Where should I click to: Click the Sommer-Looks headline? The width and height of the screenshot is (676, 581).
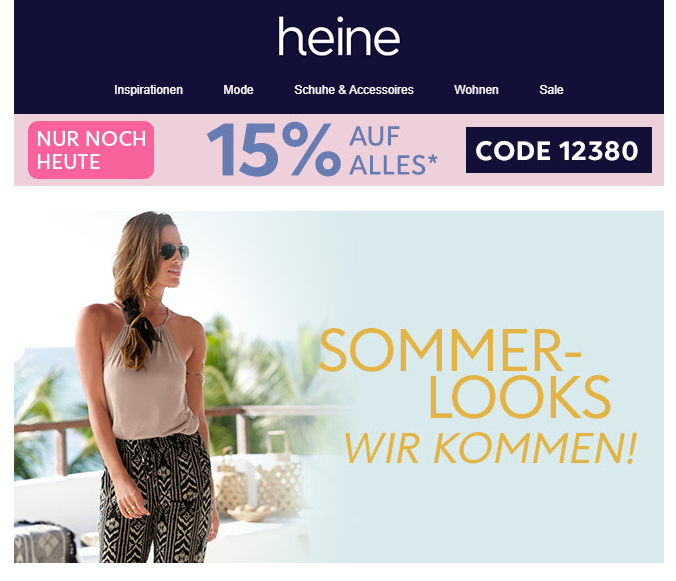click(x=464, y=373)
